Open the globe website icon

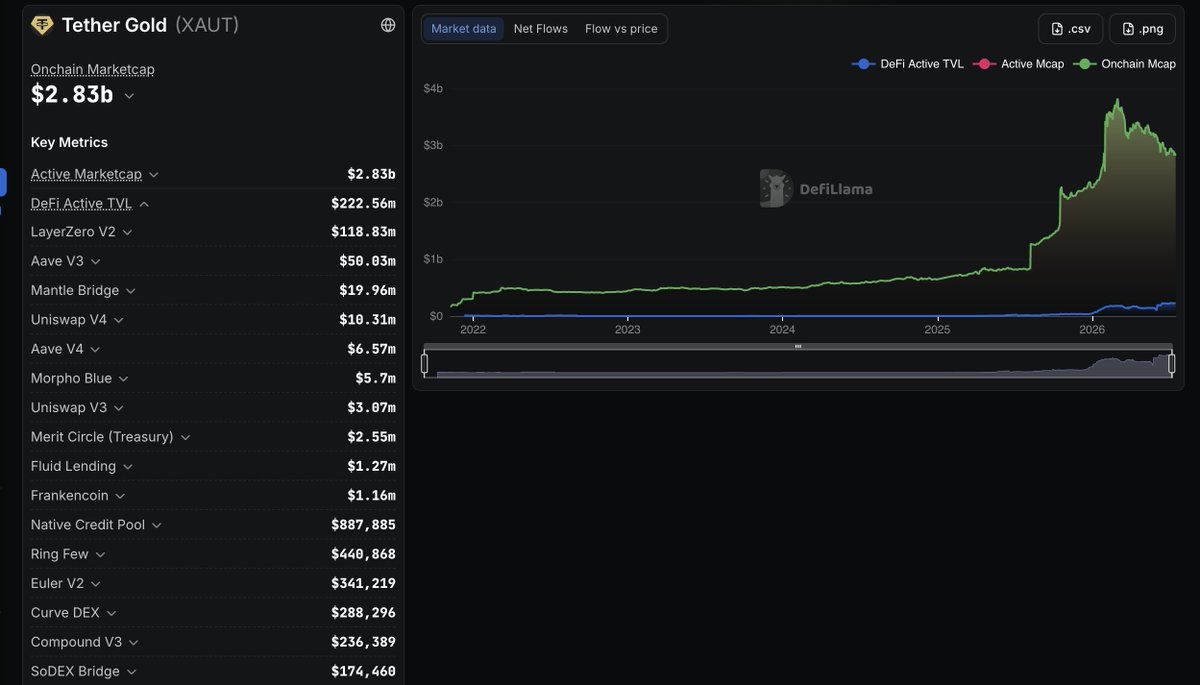tap(388, 25)
